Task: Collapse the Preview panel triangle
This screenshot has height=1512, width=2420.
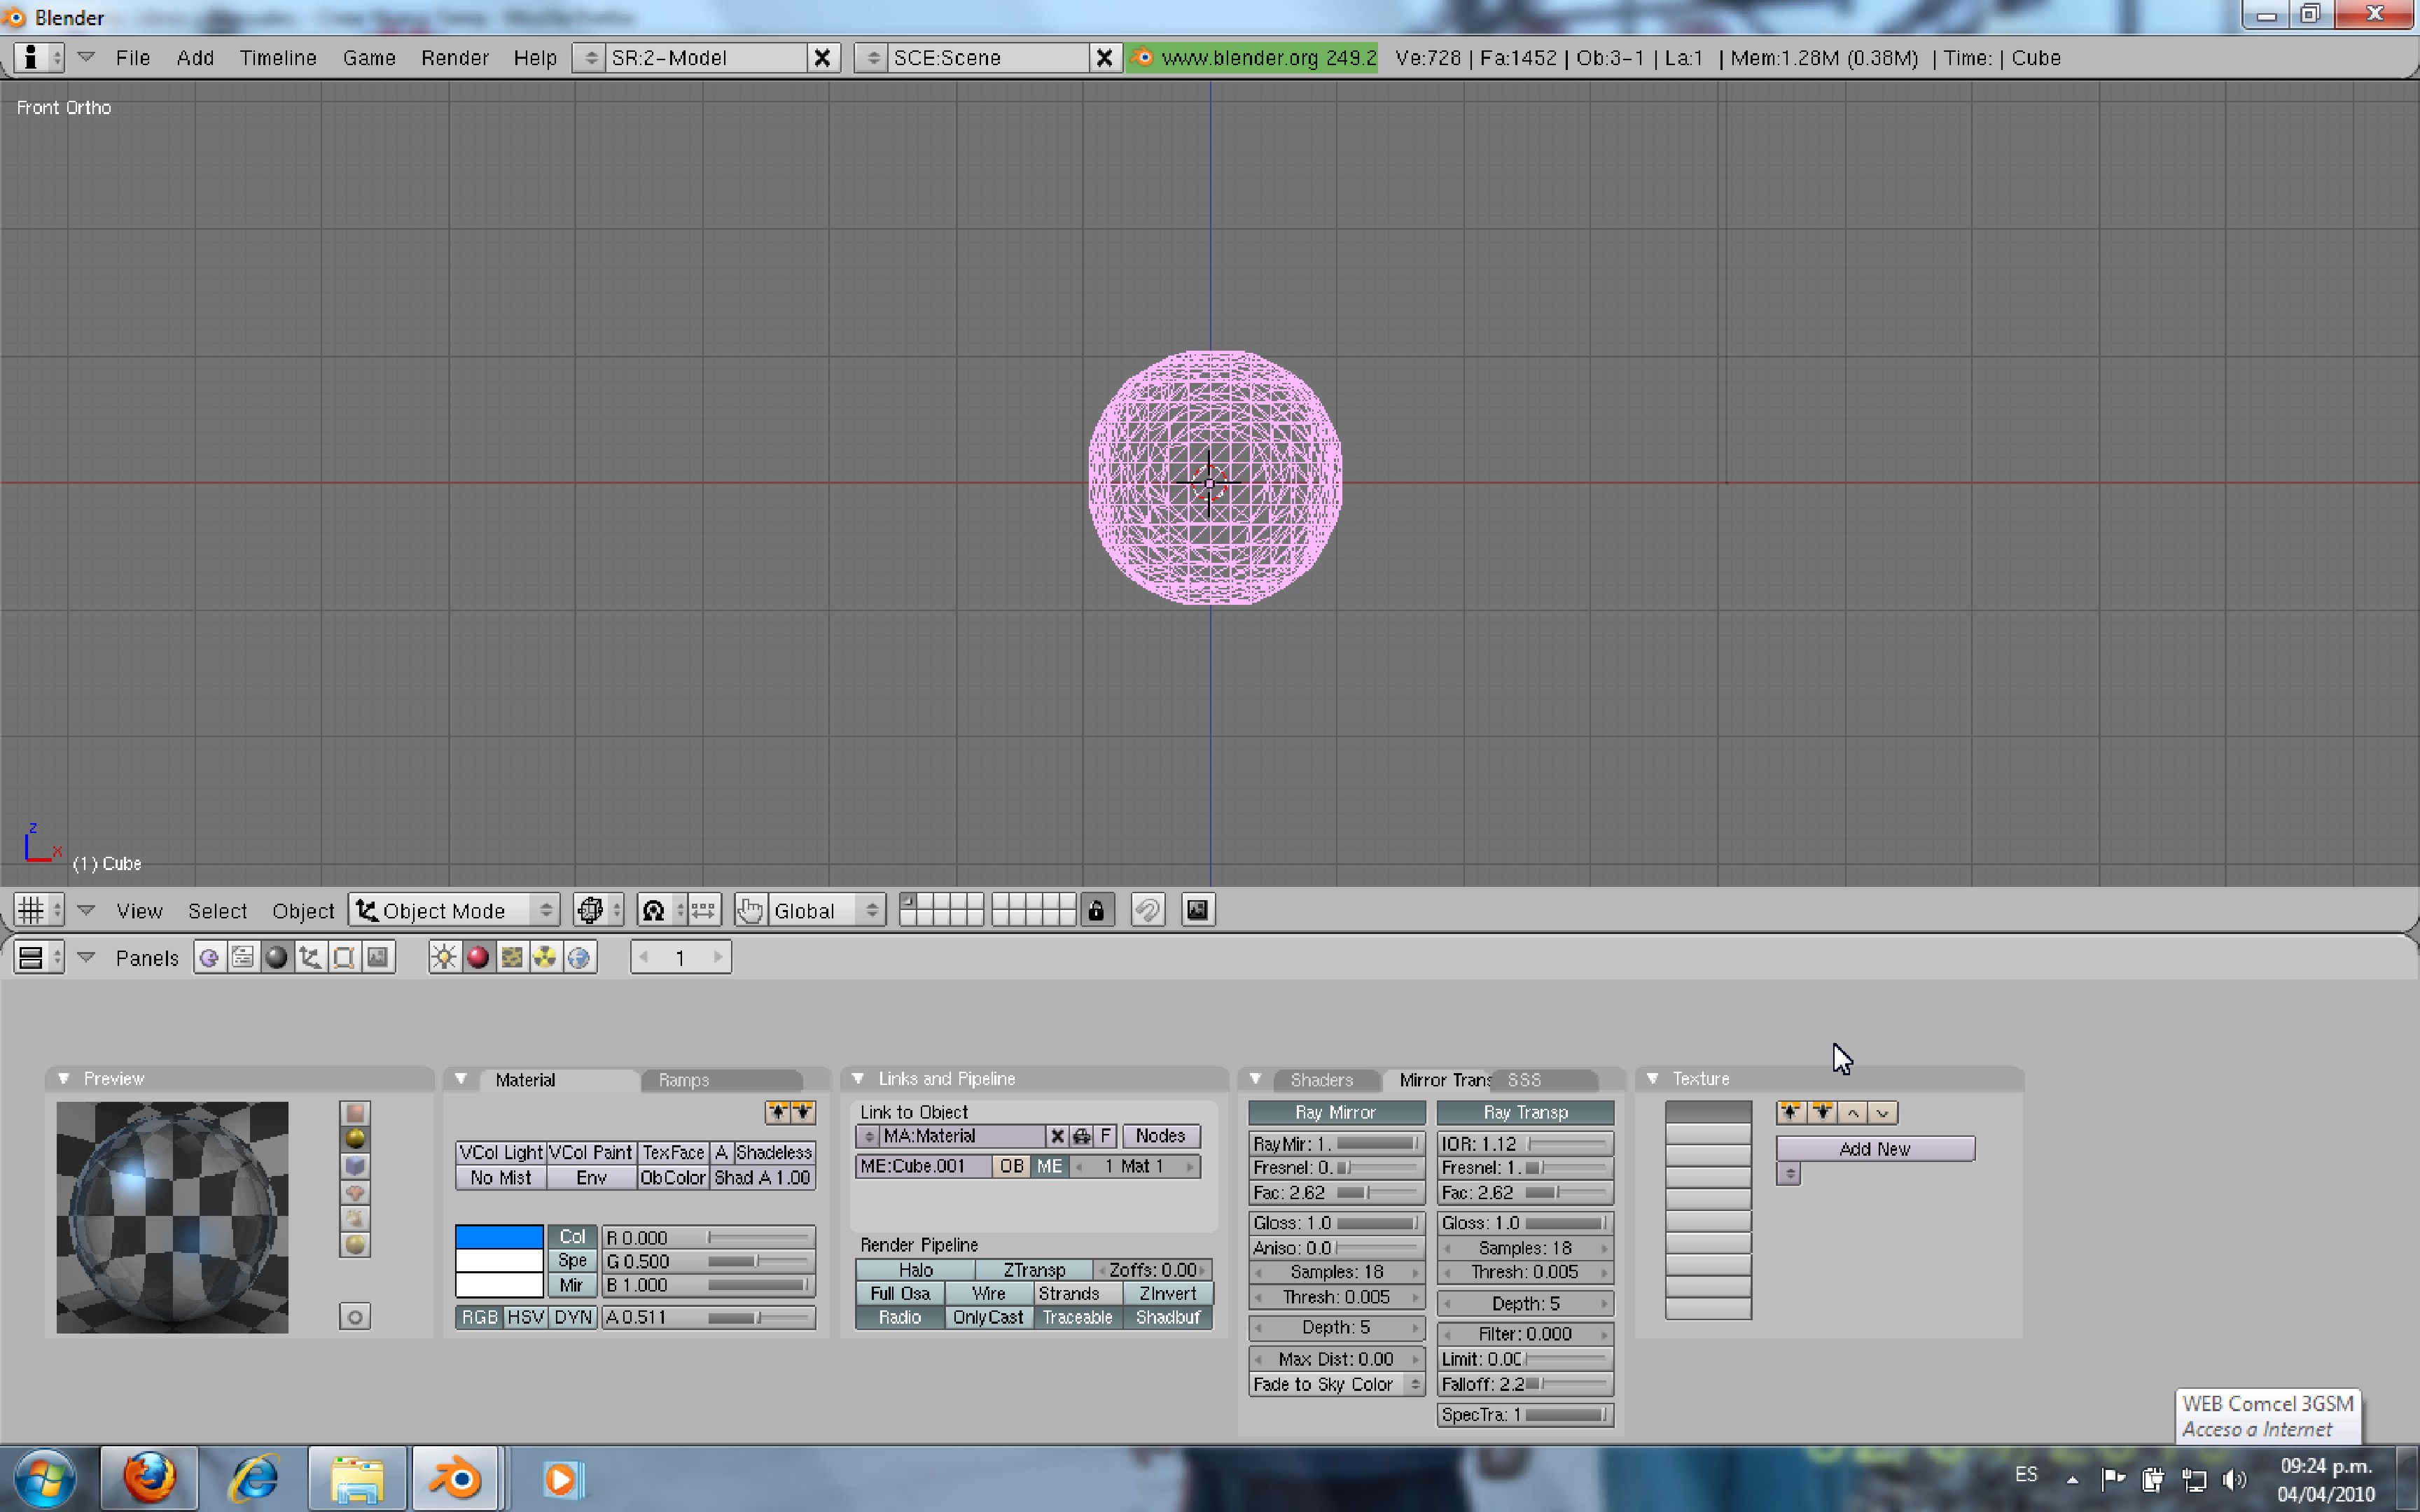Action: click(64, 1079)
